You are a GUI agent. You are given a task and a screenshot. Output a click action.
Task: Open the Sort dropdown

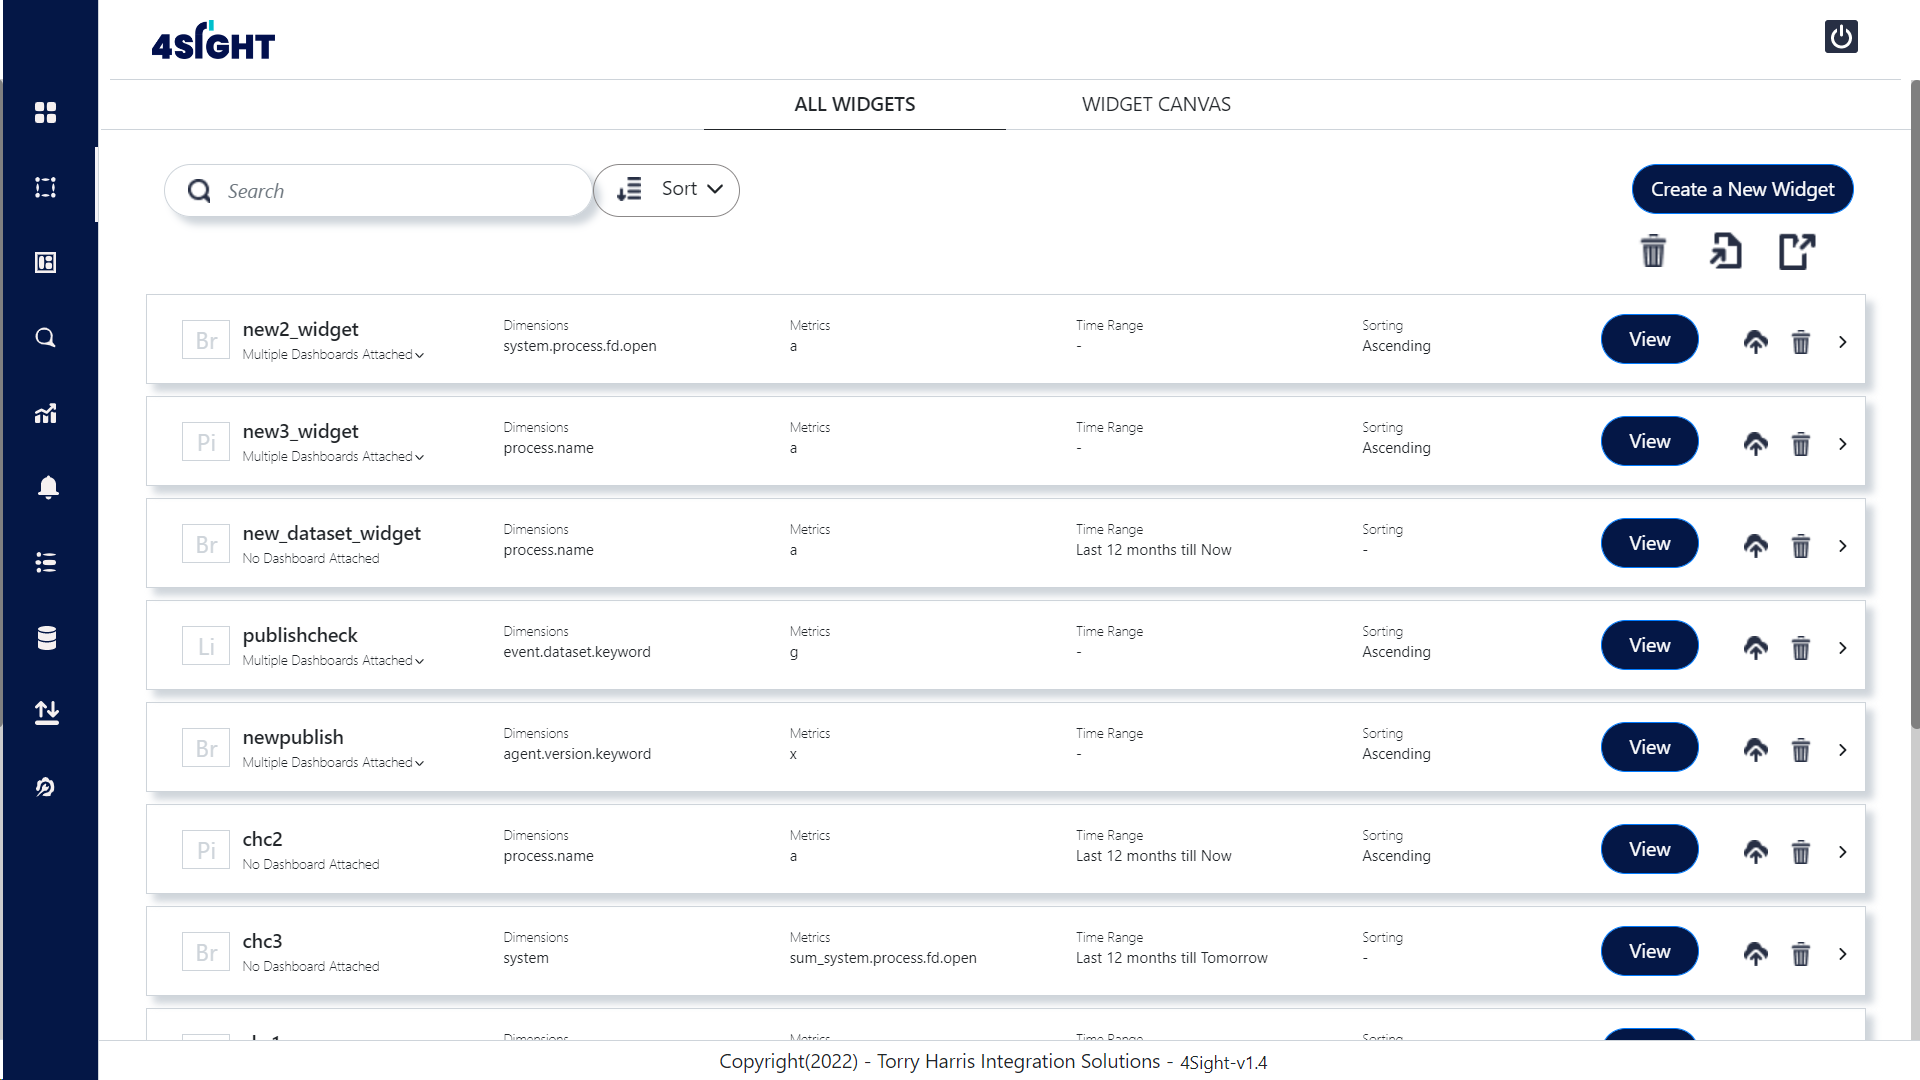tap(667, 190)
